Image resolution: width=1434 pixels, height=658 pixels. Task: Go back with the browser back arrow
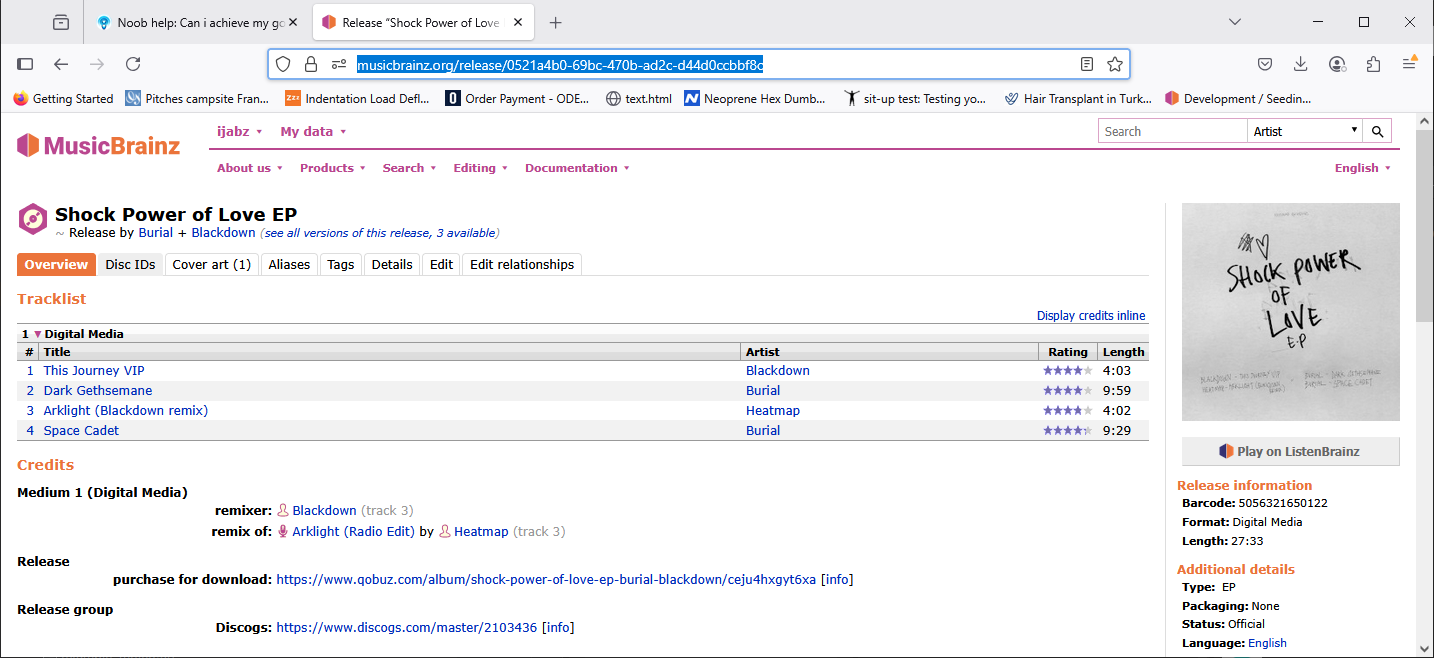pos(61,64)
